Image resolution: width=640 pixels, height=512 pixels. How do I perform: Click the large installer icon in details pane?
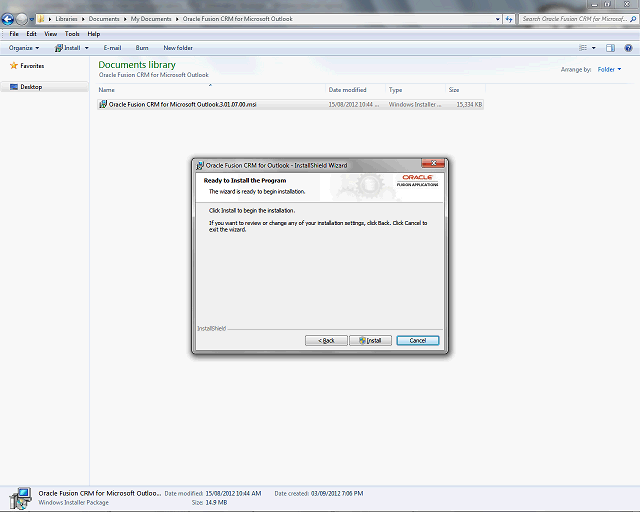click(x=20, y=498)
